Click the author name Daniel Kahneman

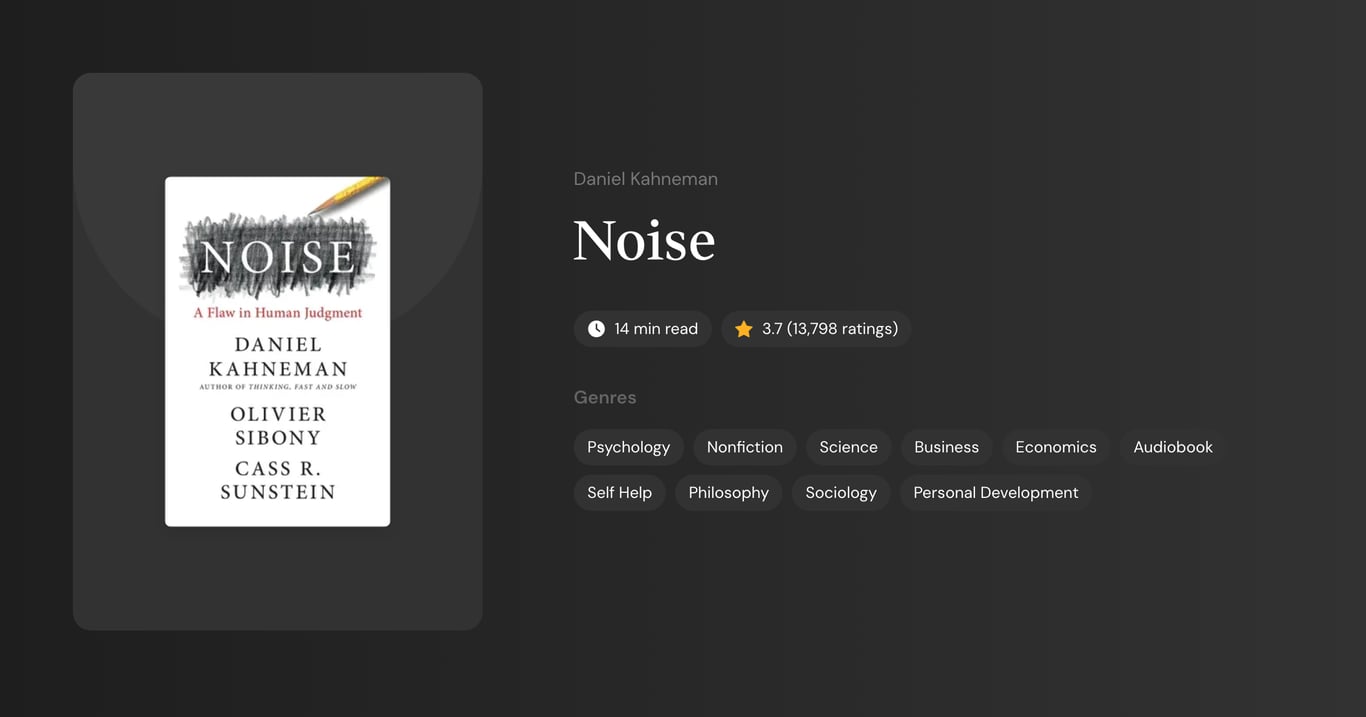(646, 179)
